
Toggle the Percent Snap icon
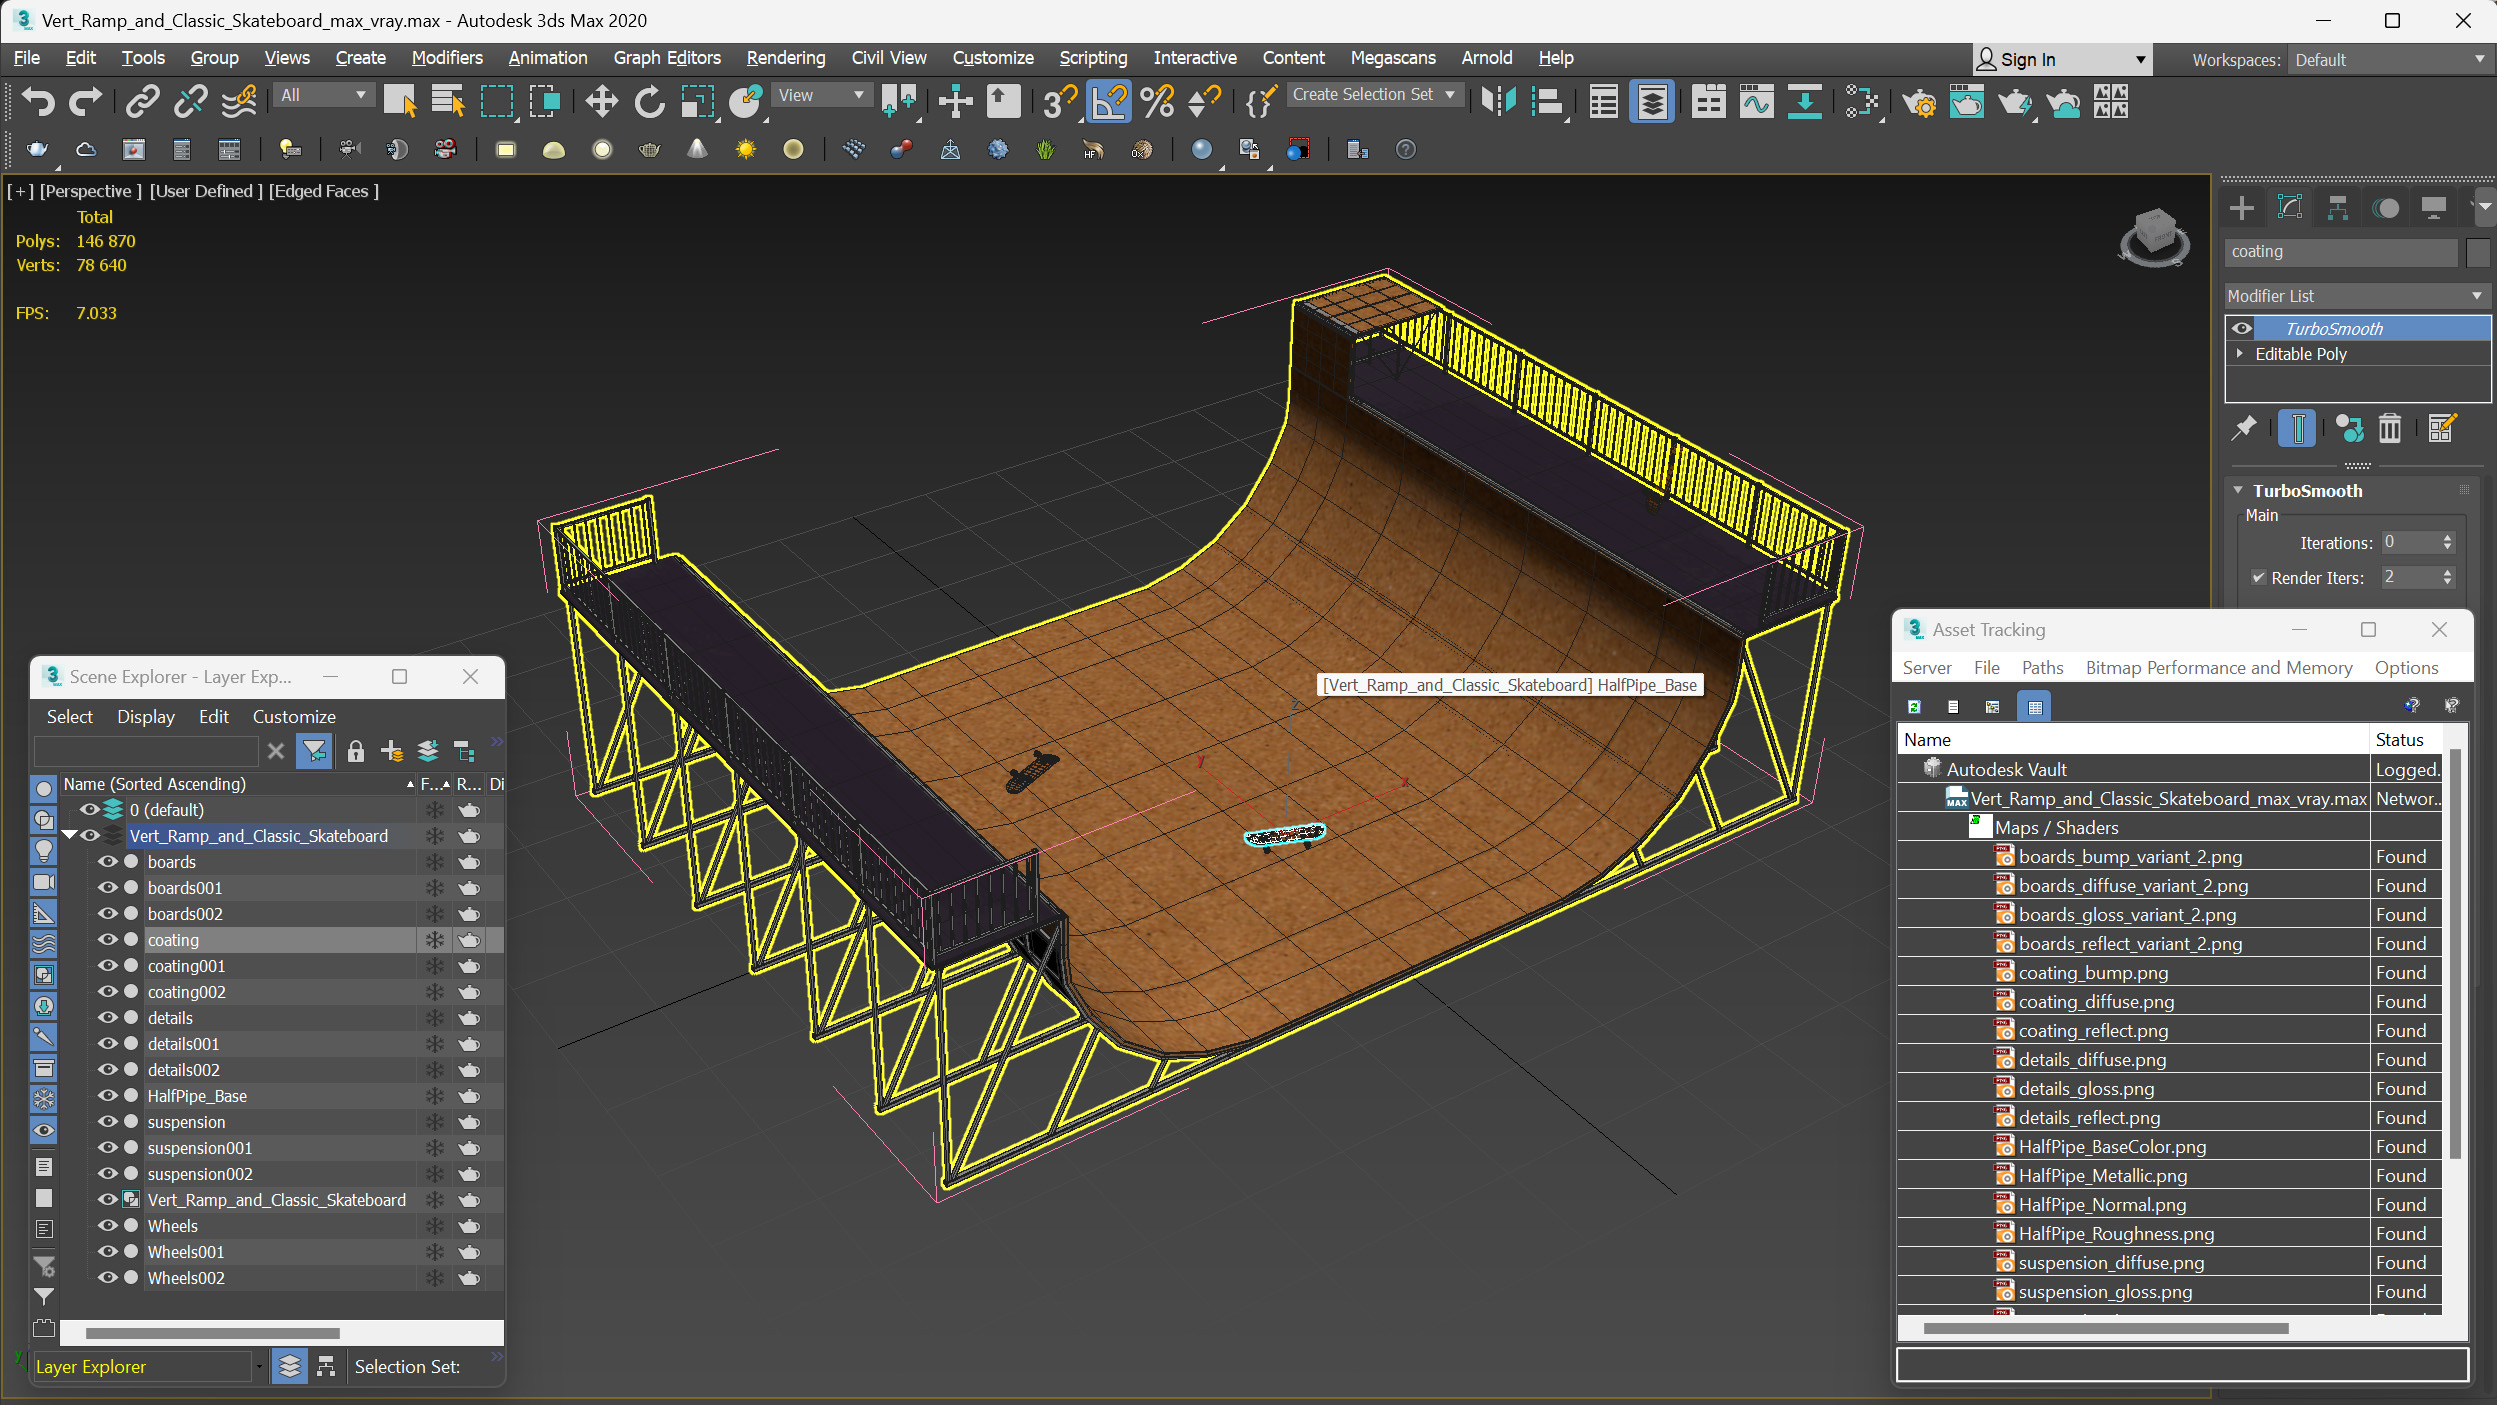1156,101
